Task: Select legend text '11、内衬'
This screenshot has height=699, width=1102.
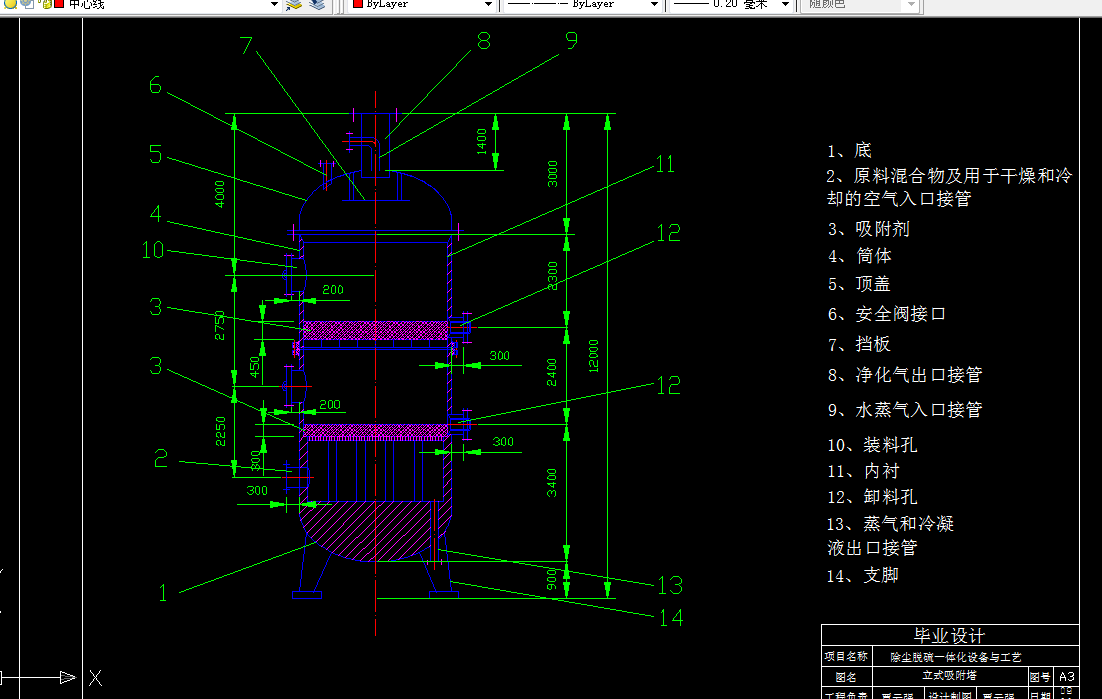Action: tap(864, 471)
